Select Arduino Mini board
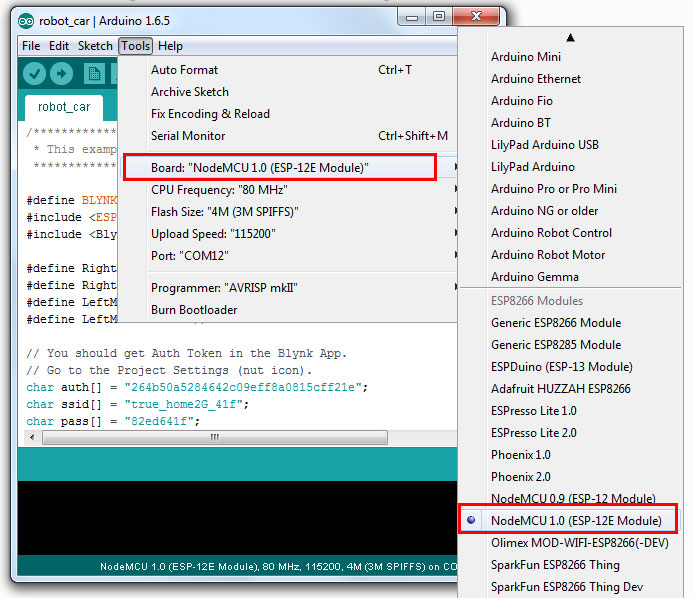Screen dimensions: 694x598 570,57
